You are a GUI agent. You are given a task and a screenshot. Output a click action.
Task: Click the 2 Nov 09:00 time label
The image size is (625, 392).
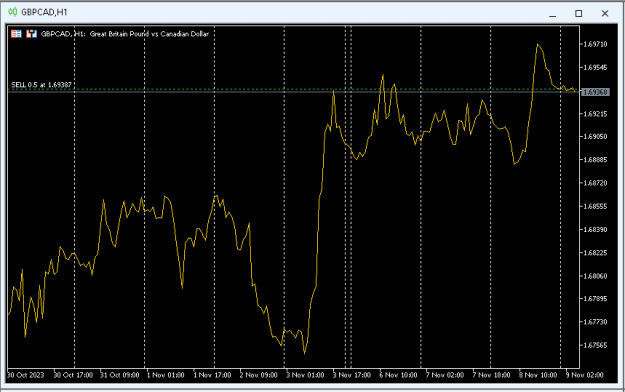click(x=259, y=375)
